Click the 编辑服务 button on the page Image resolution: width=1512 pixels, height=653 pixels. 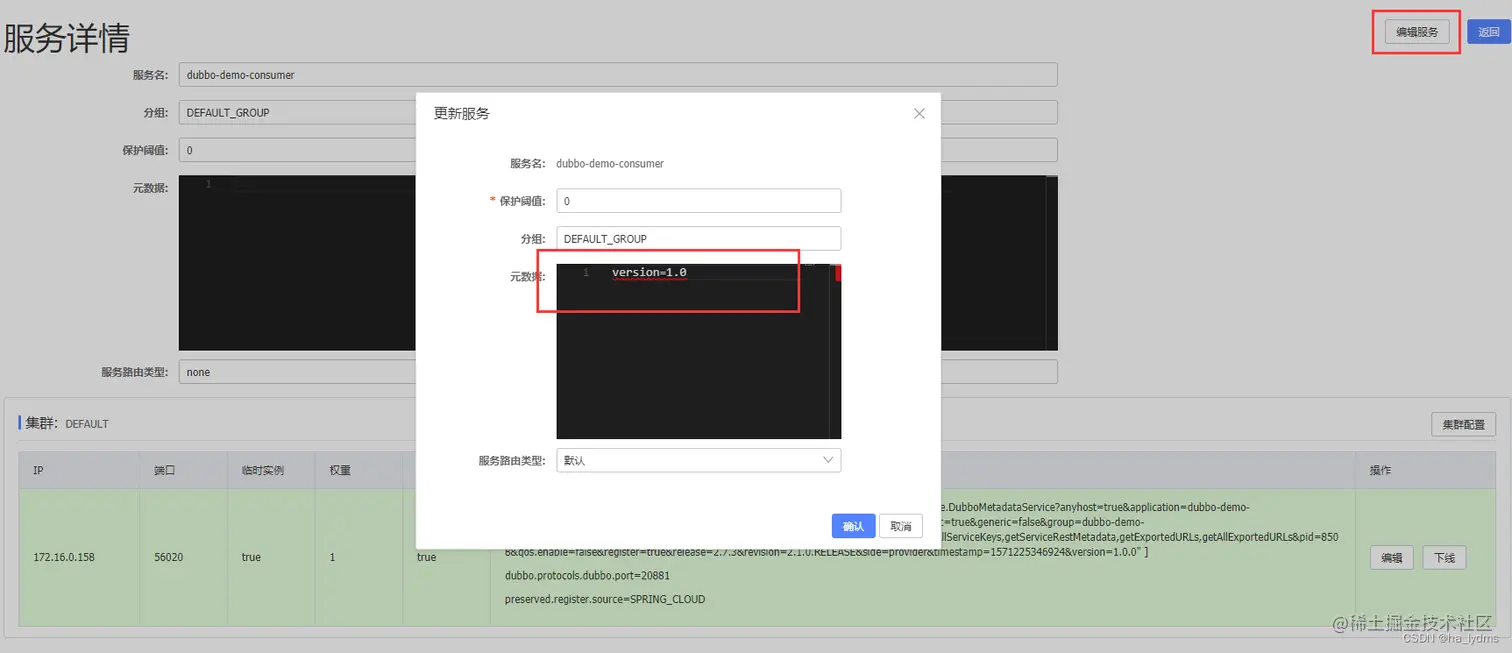click(1417, 32)
